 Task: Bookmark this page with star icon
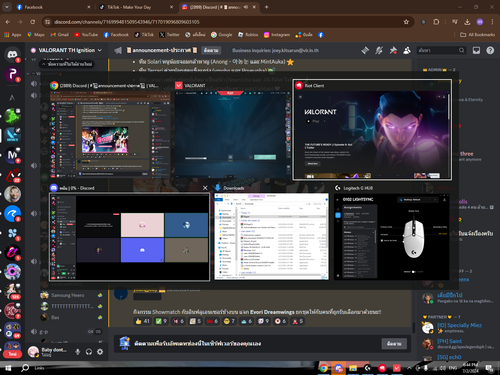coord(406,22)
